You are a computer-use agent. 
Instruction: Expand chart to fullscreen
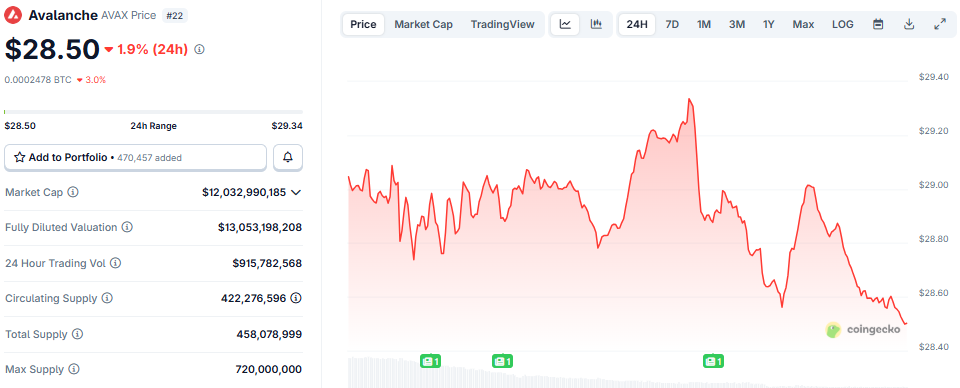click(940, 24)
